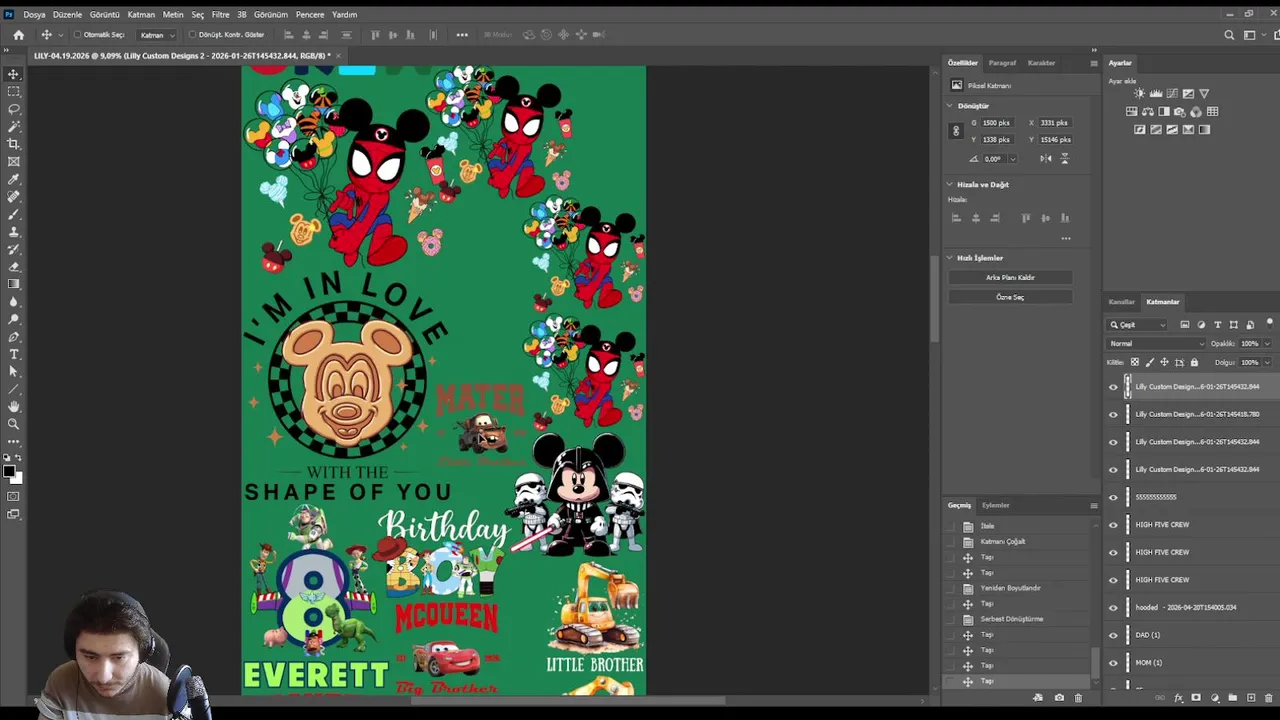The width and height of the screenshot is (1280, 720).
Task: Create a new group folder in Layers
Action: pos(1233,698)
